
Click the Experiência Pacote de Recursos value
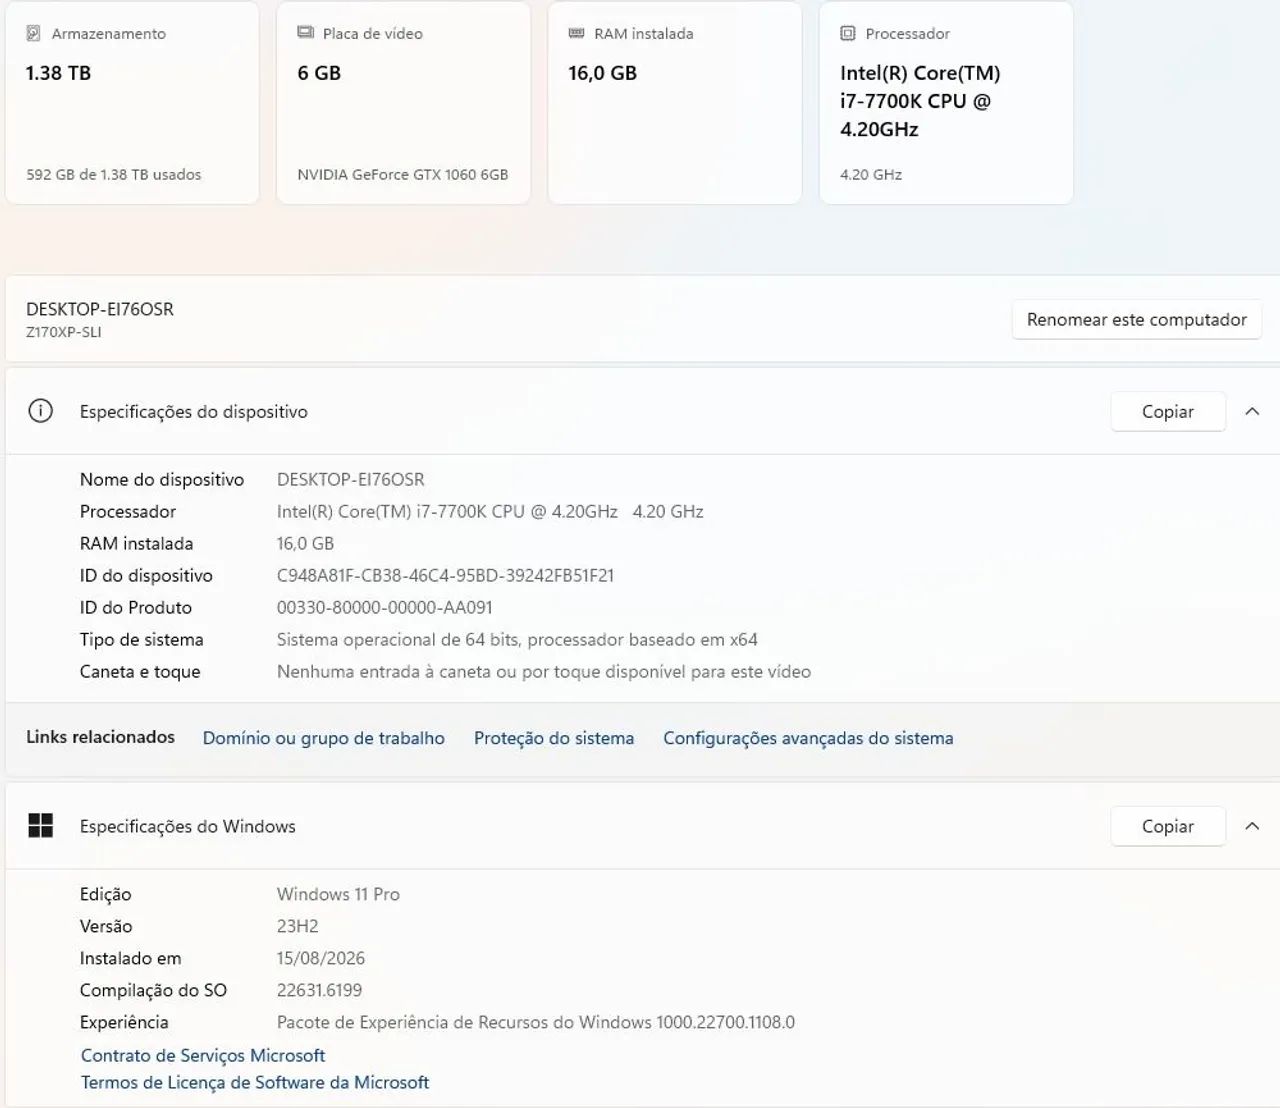536,1022
